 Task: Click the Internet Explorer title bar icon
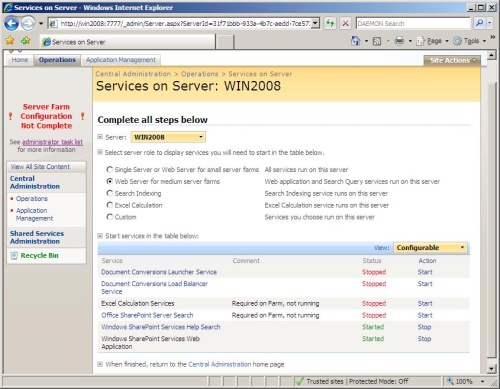tap(8, 8)
